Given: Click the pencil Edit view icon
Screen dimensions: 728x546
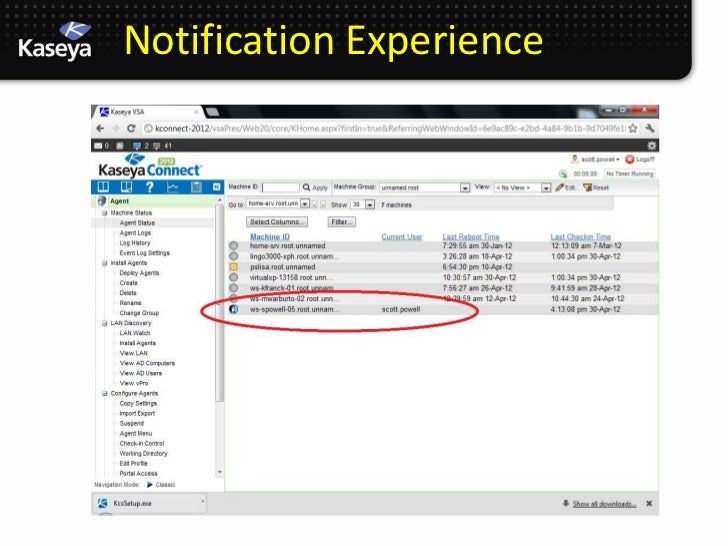Looking at the screenshot, I should point(559,188).
